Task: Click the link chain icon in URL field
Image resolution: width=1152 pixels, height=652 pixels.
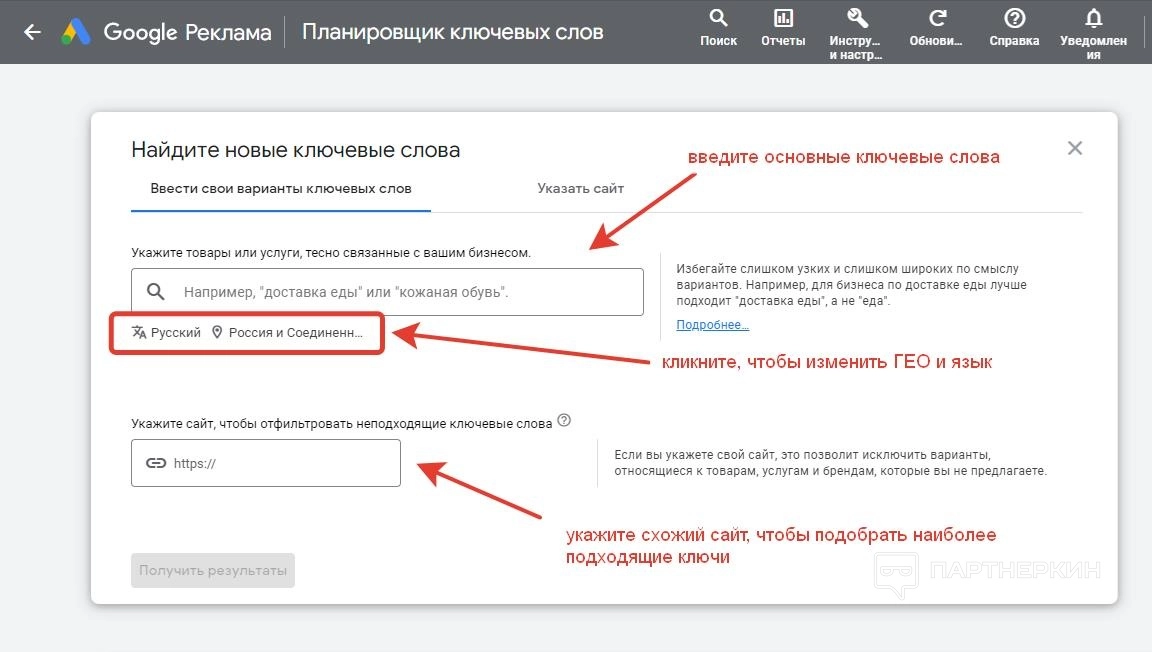Action: tap(156, 463)
